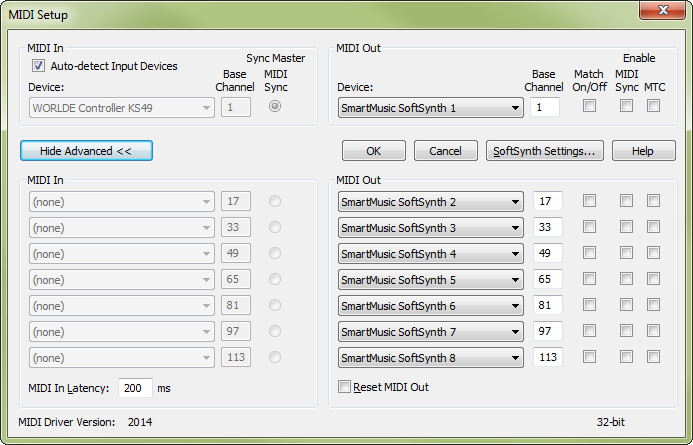Check MIDI Sync for SoftSynth 6
The height and width of the screenshot is (445, 693).
click(x=626, y=305)
